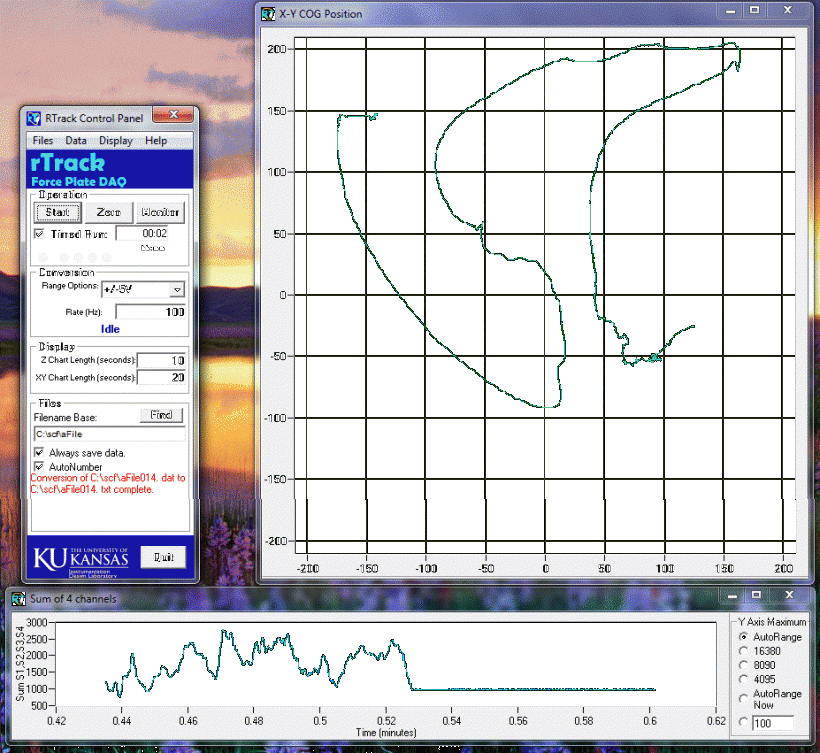Toggle the Timed Run checkbox
This screenshot has width=820, height=753.
(x=39, y=234)
